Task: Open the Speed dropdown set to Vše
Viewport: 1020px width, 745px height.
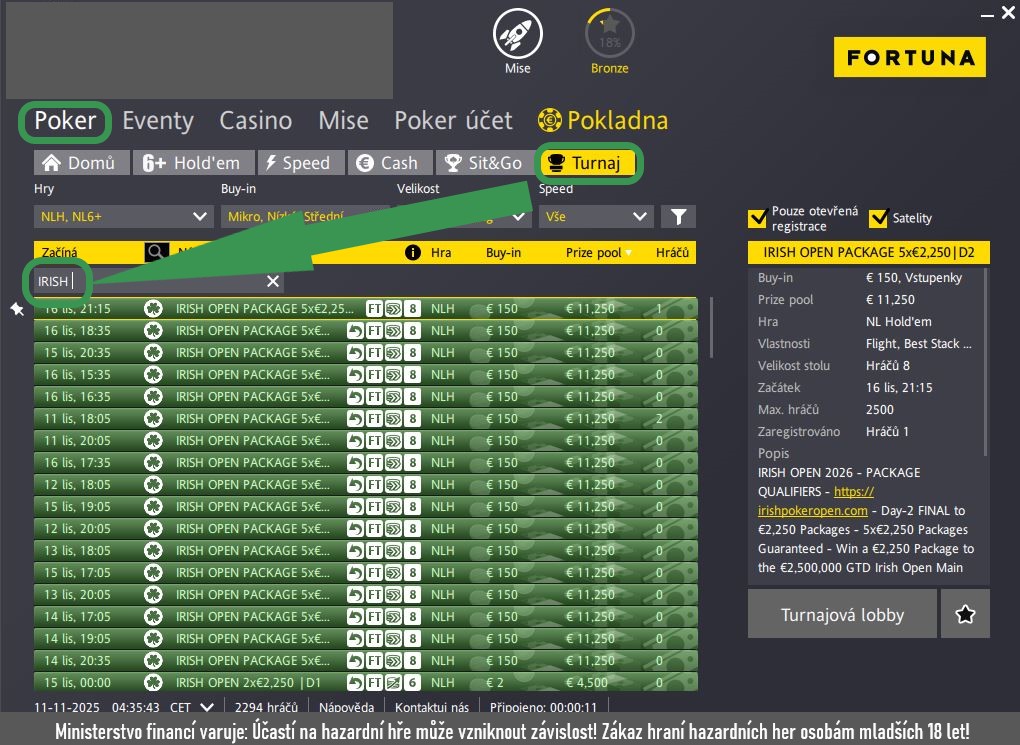Action: click(x=595, y=216)
